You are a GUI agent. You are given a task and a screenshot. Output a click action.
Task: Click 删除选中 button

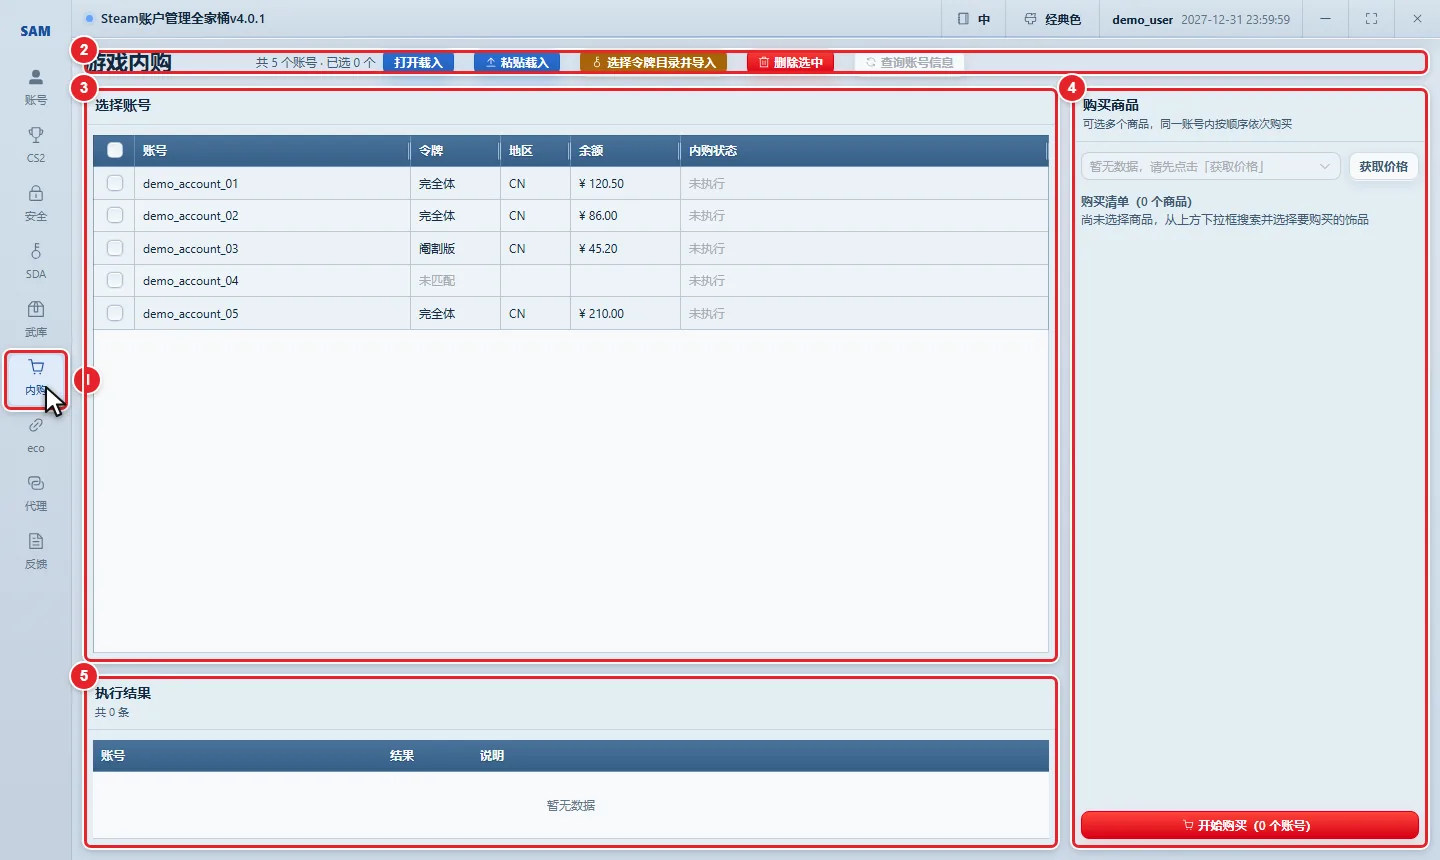790,62
